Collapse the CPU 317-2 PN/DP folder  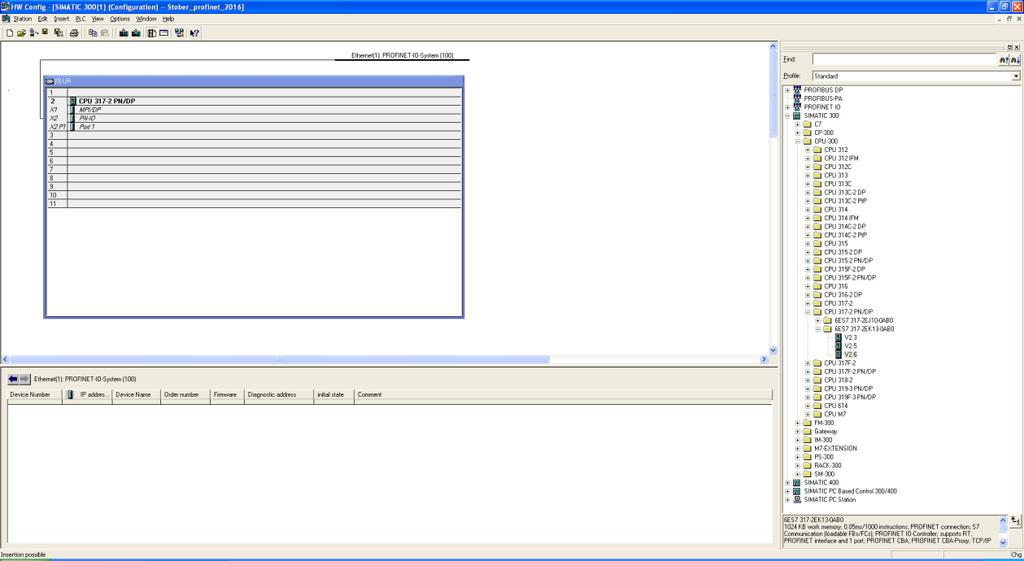pyautogui.click(x=808, y=312)
